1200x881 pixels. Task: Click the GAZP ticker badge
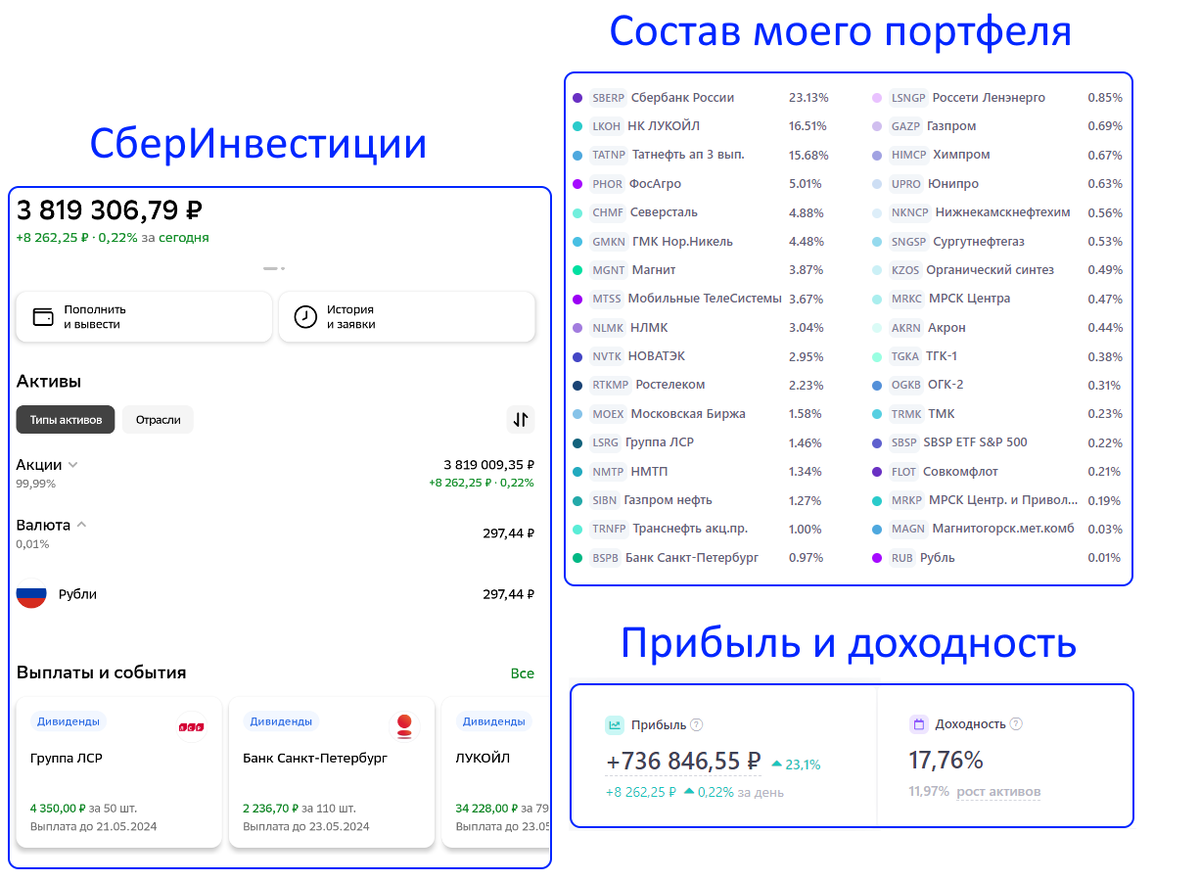(906, 127)
